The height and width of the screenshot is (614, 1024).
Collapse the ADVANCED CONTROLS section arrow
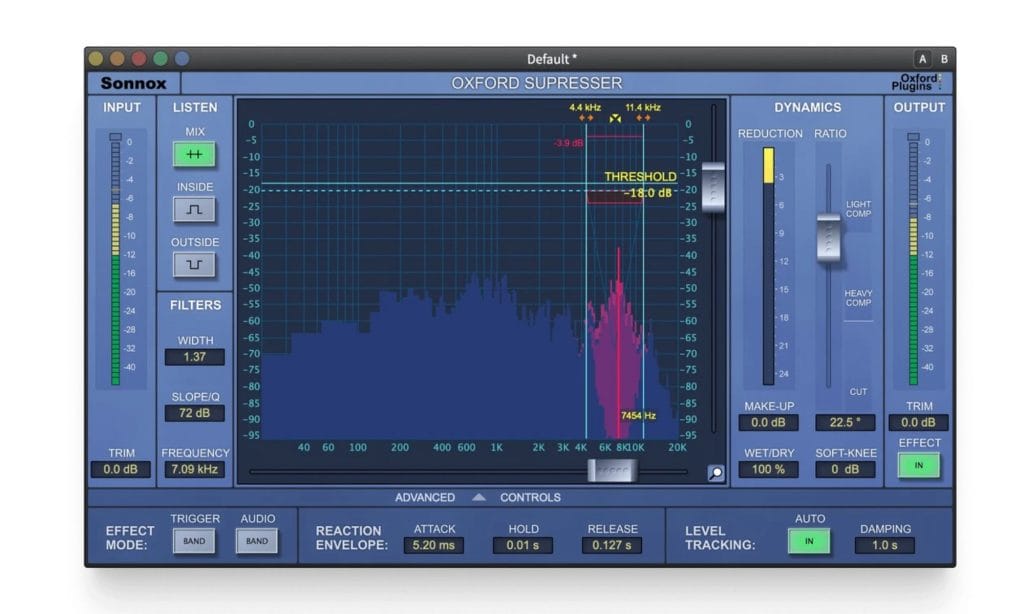(478, 497)
